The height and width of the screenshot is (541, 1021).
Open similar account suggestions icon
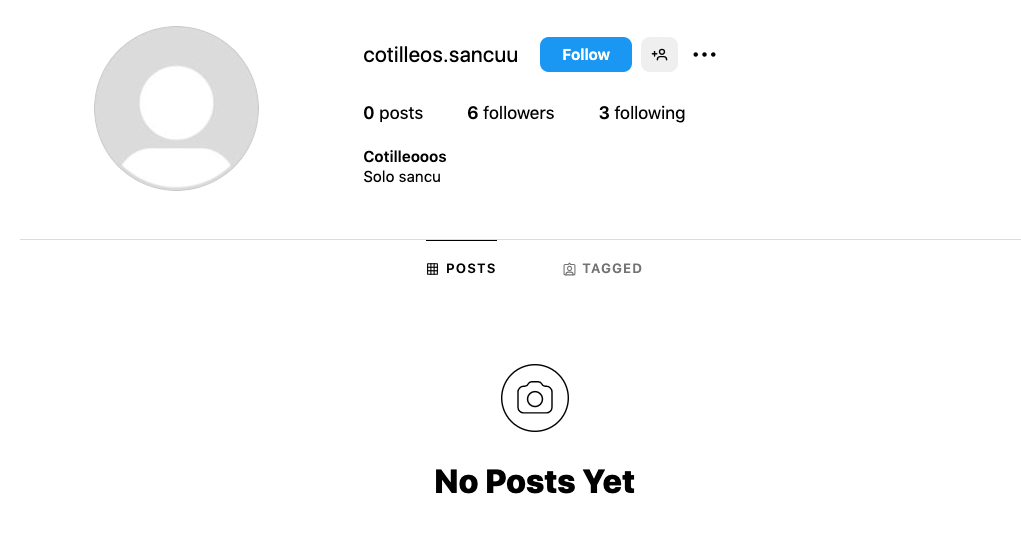tap(659, 55)
